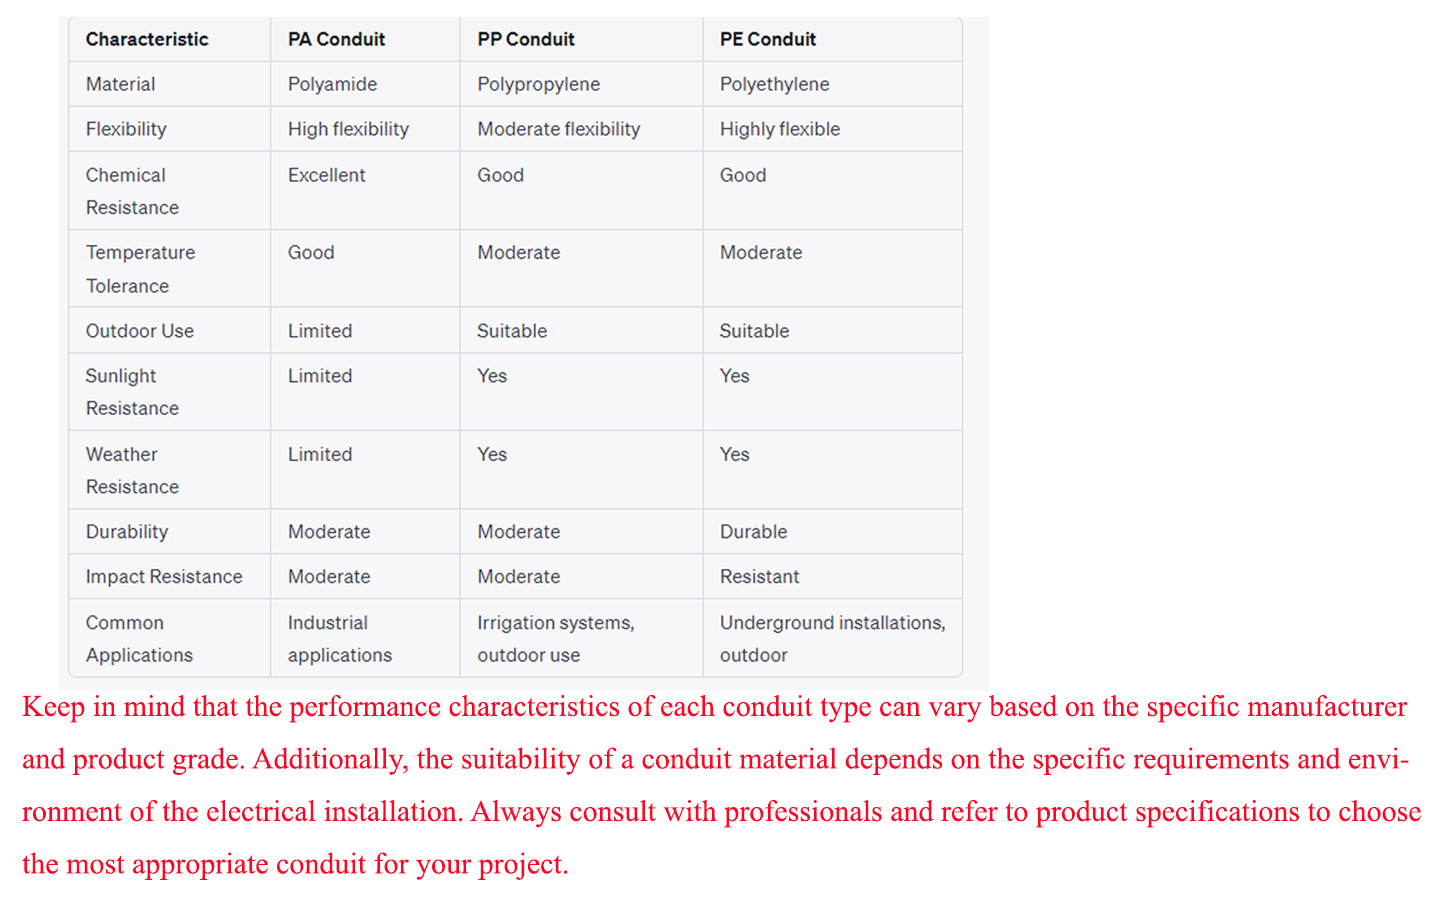The width and height of the screenshot is (1440, 900).
Task: Click the Durable cell in PE column
Action: [x=753, y=532]
